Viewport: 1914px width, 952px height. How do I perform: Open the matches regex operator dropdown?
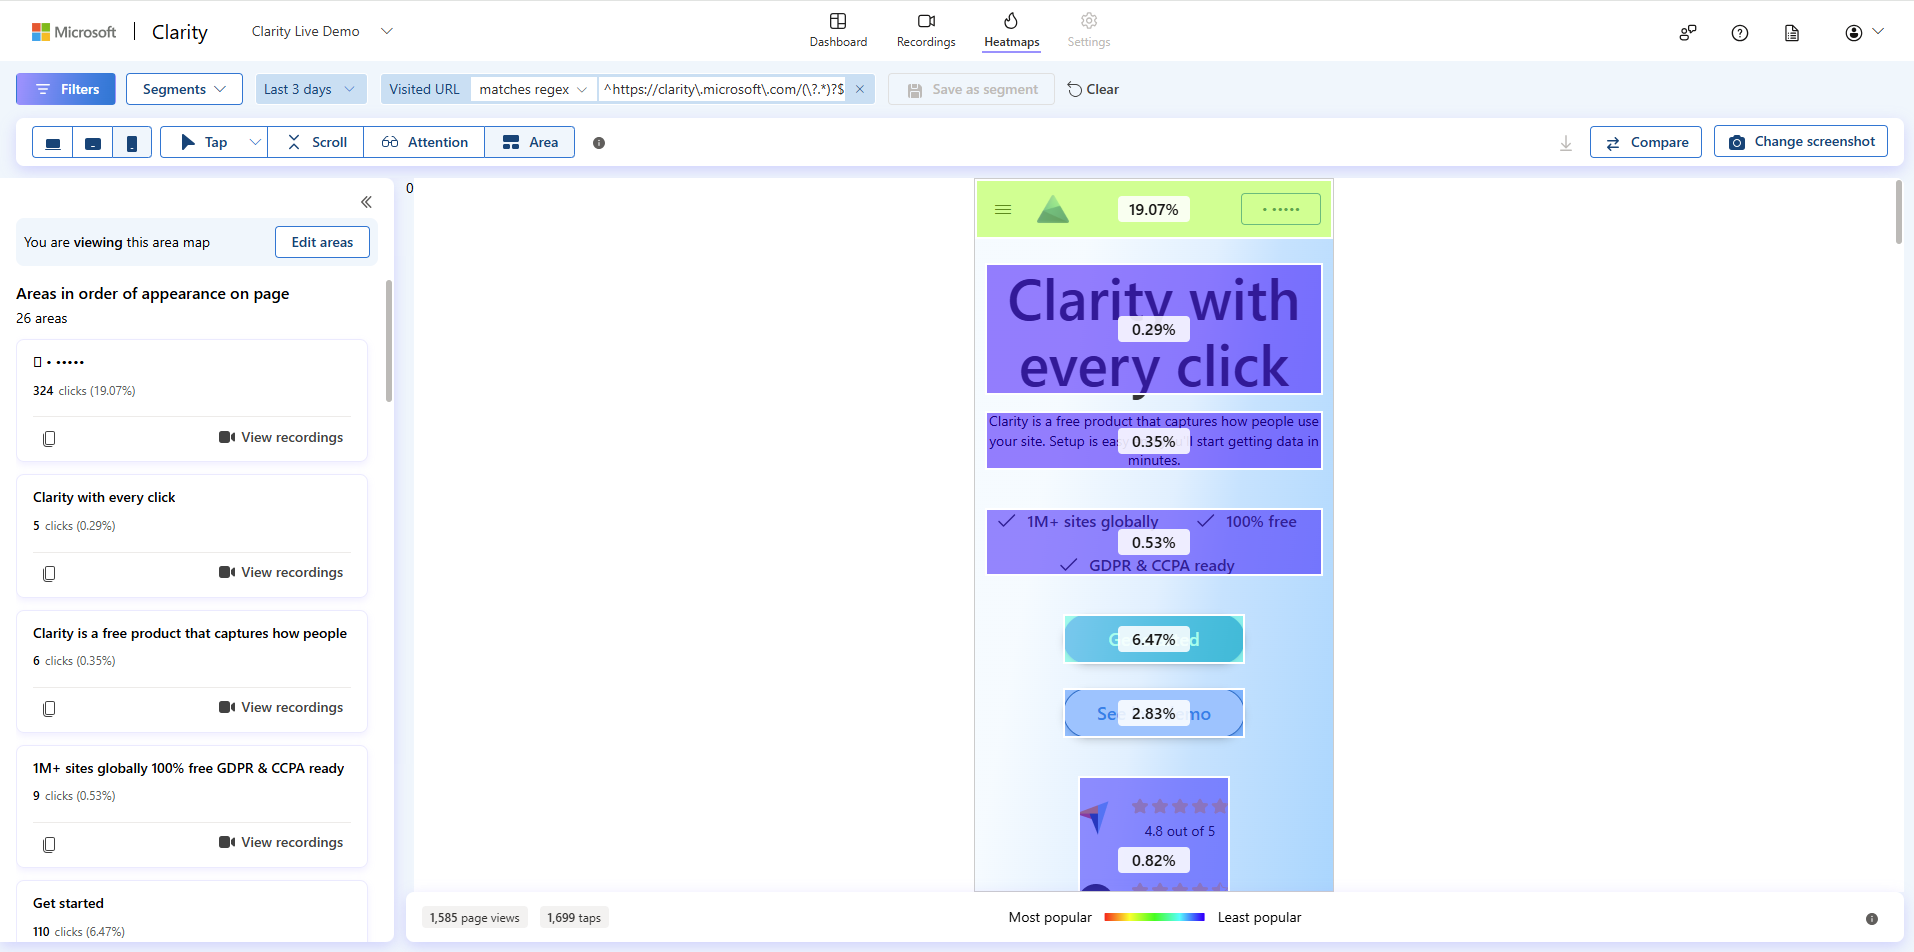click(533, 89)
